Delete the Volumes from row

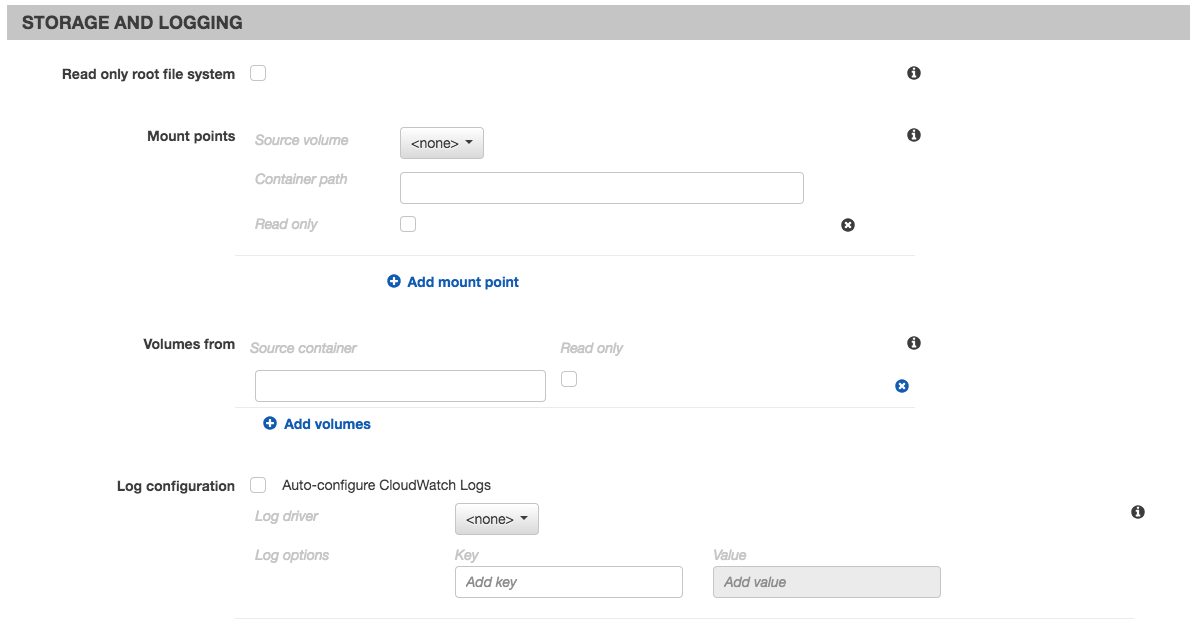pos(902,386)
